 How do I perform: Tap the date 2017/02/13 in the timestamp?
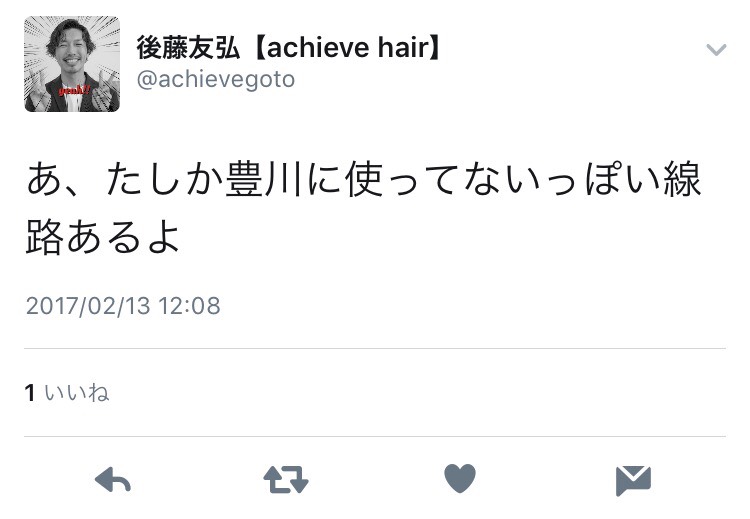(x=88, y=306)
